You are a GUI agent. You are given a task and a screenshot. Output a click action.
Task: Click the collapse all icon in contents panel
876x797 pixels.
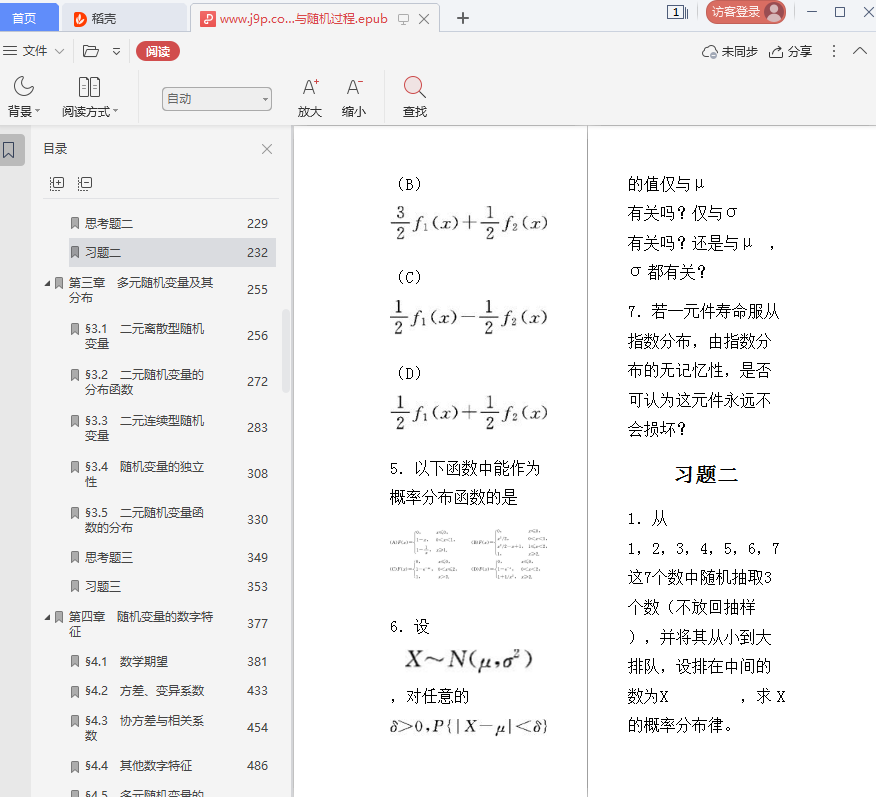coord(85,183)
